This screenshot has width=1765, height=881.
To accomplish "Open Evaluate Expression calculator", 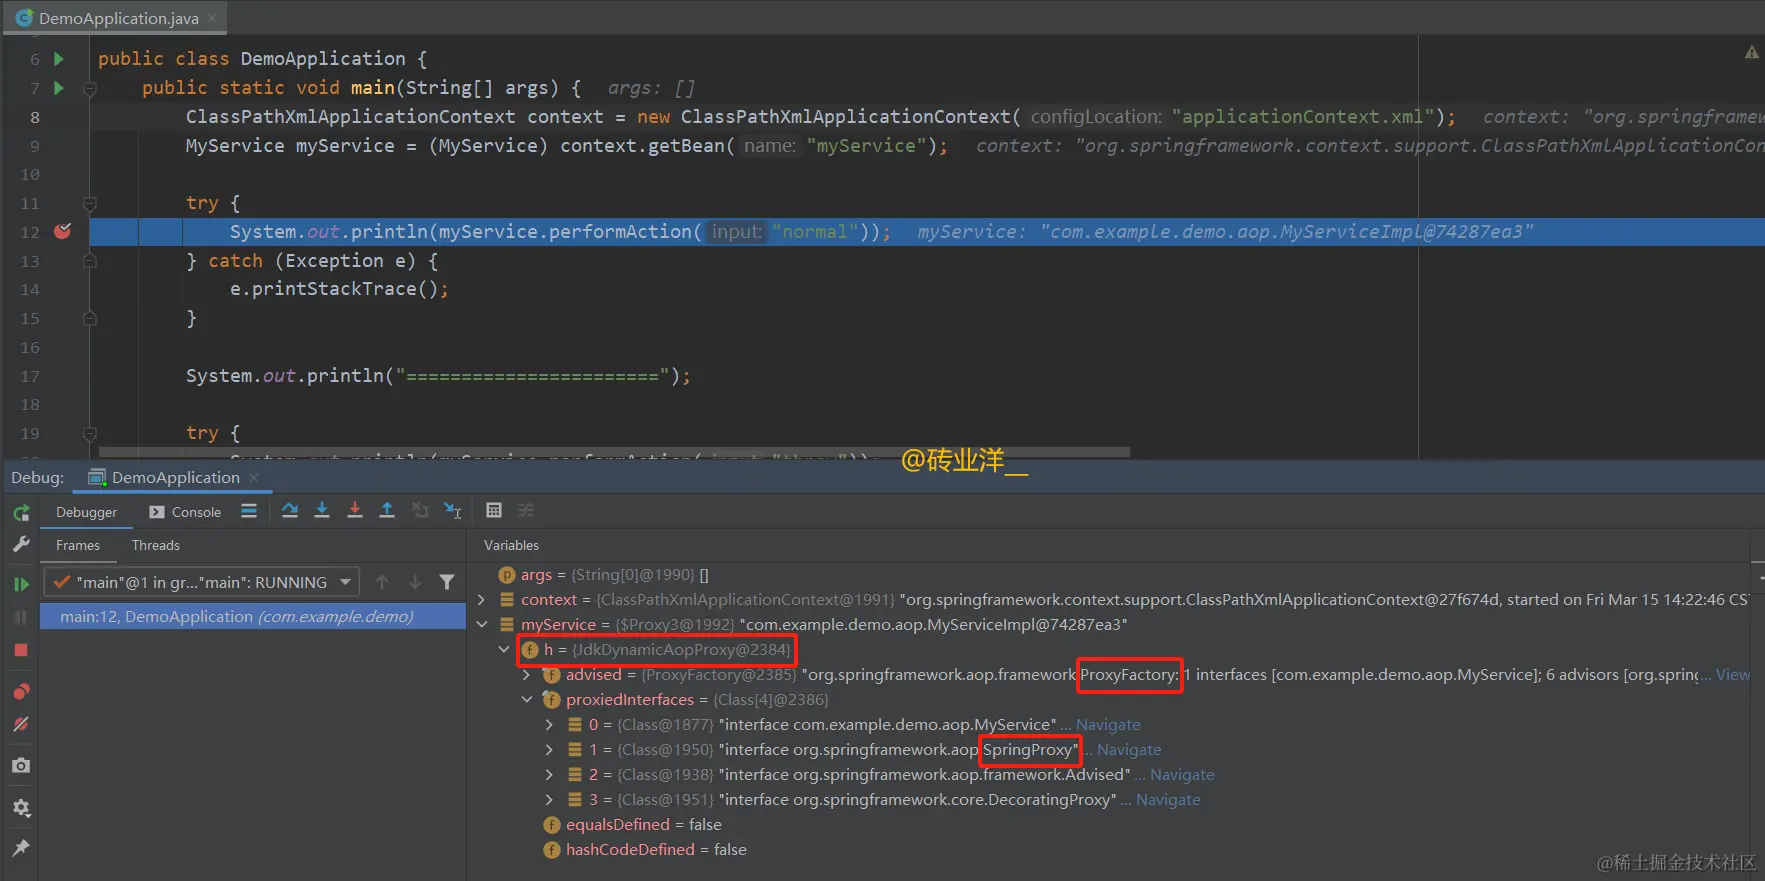I will [494, 511].
